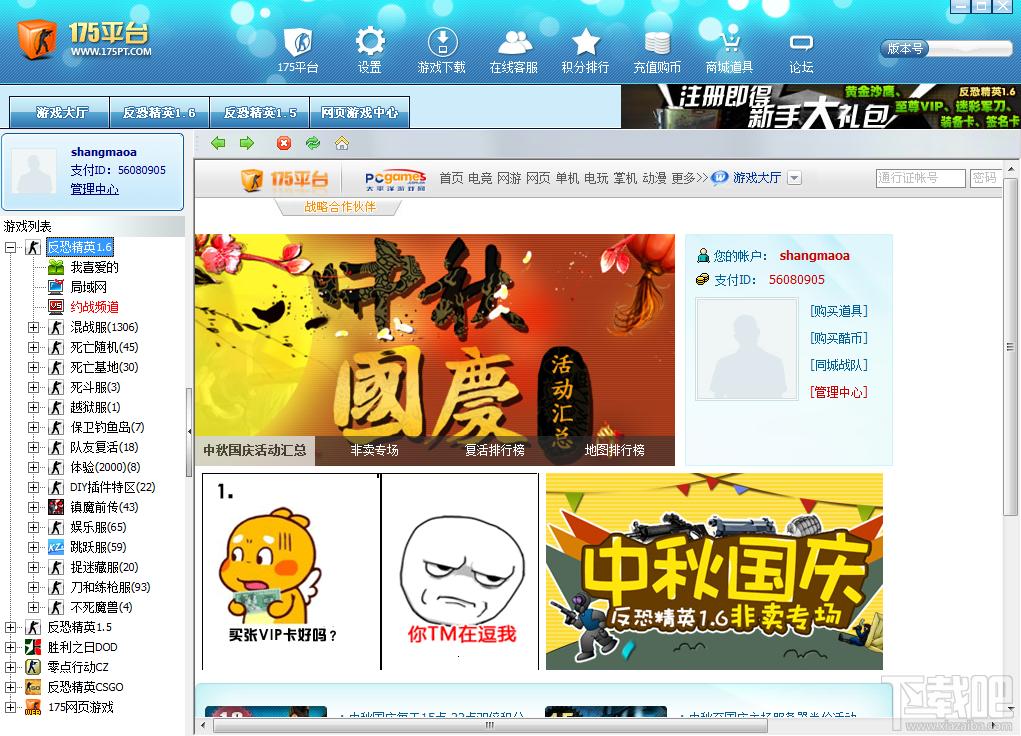This screenshot has width=1021, height=736.
Task: Open 设置 gear icon
Action: [369, 42]
